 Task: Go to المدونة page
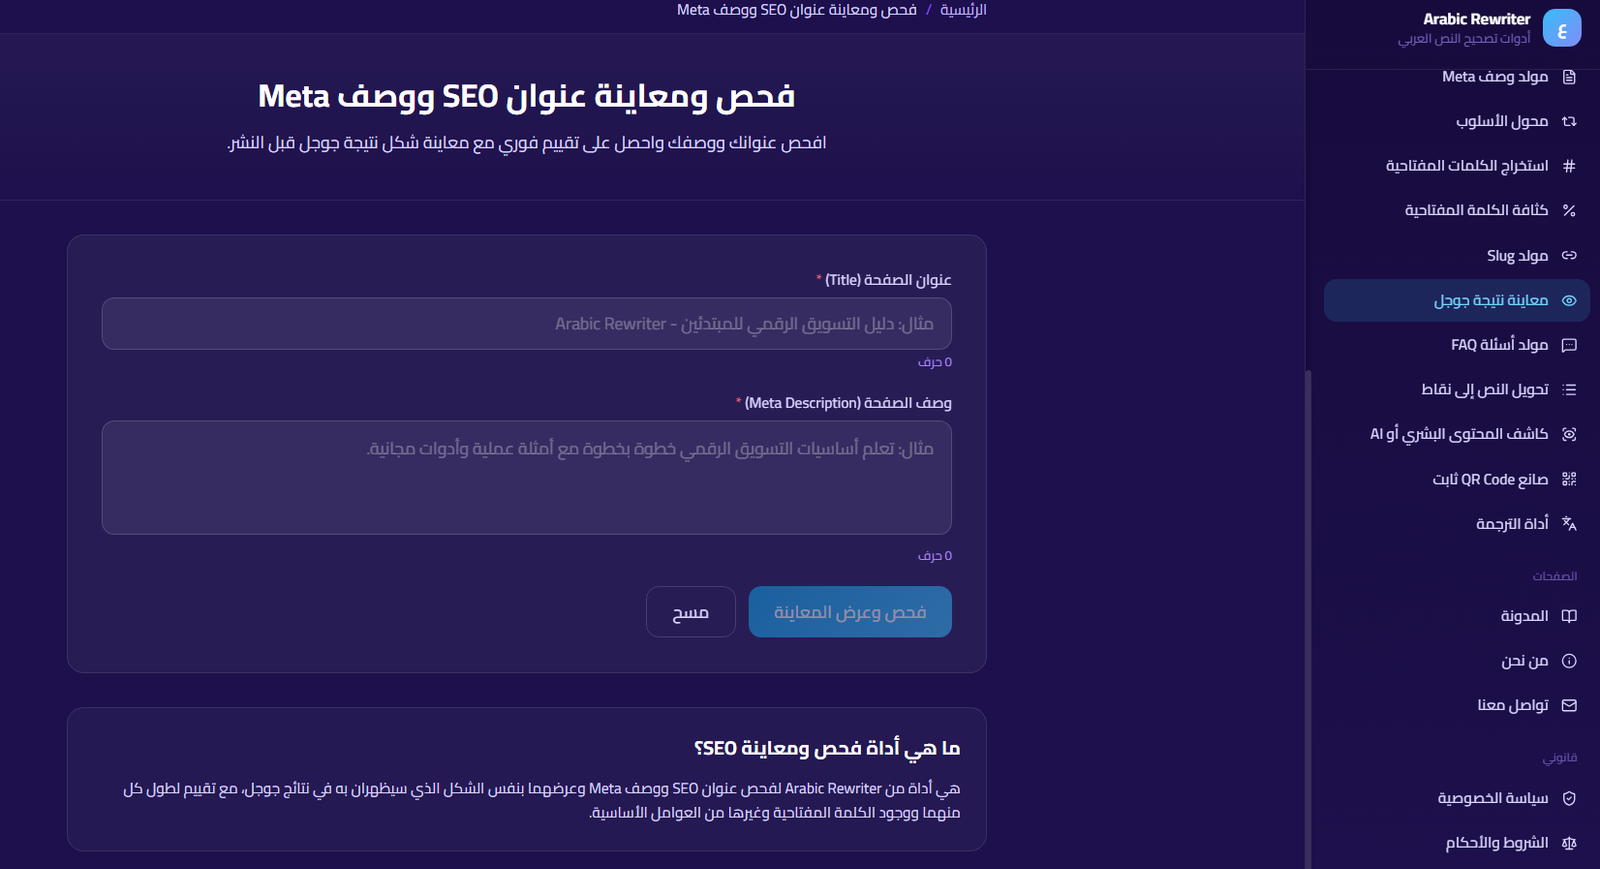click(x=1457, y=616)
